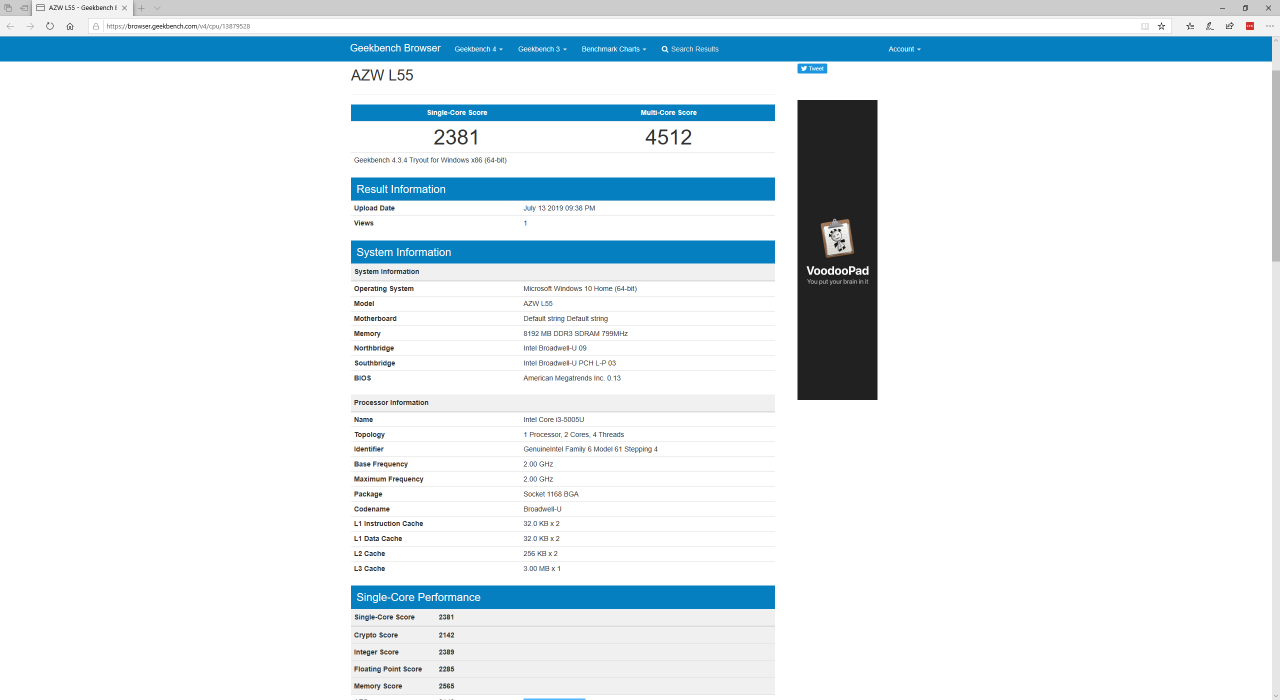This screenshot has width=1280, height=700.
Task: Click the Intel Broadwell-U PCH L-P 03 value
Action: point(570,363)
